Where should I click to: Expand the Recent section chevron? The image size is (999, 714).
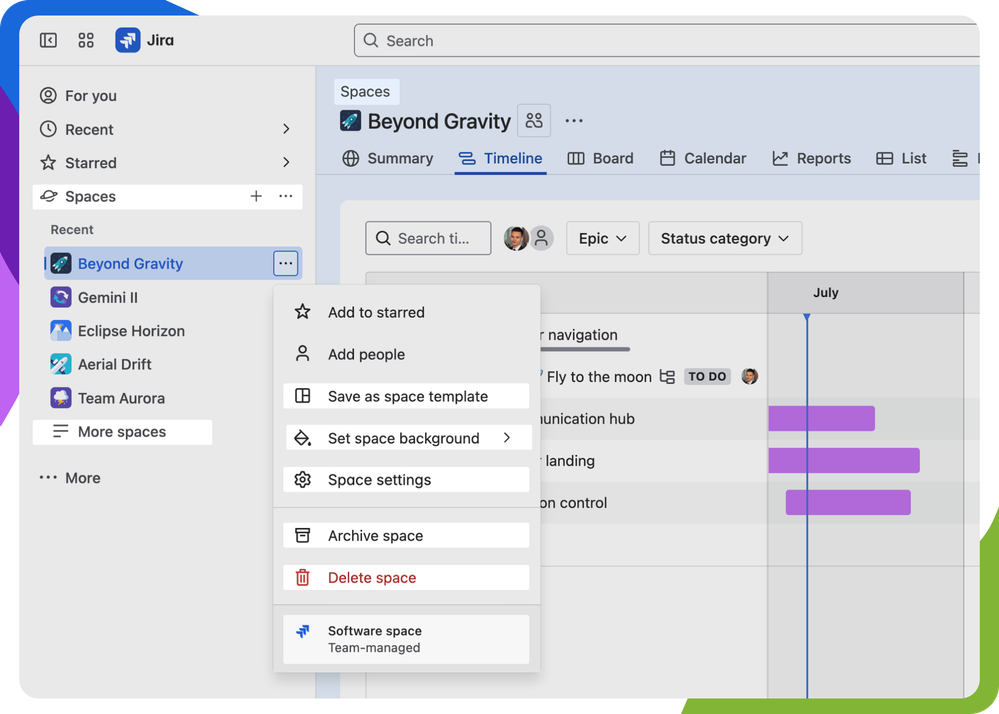coord(286,129)
